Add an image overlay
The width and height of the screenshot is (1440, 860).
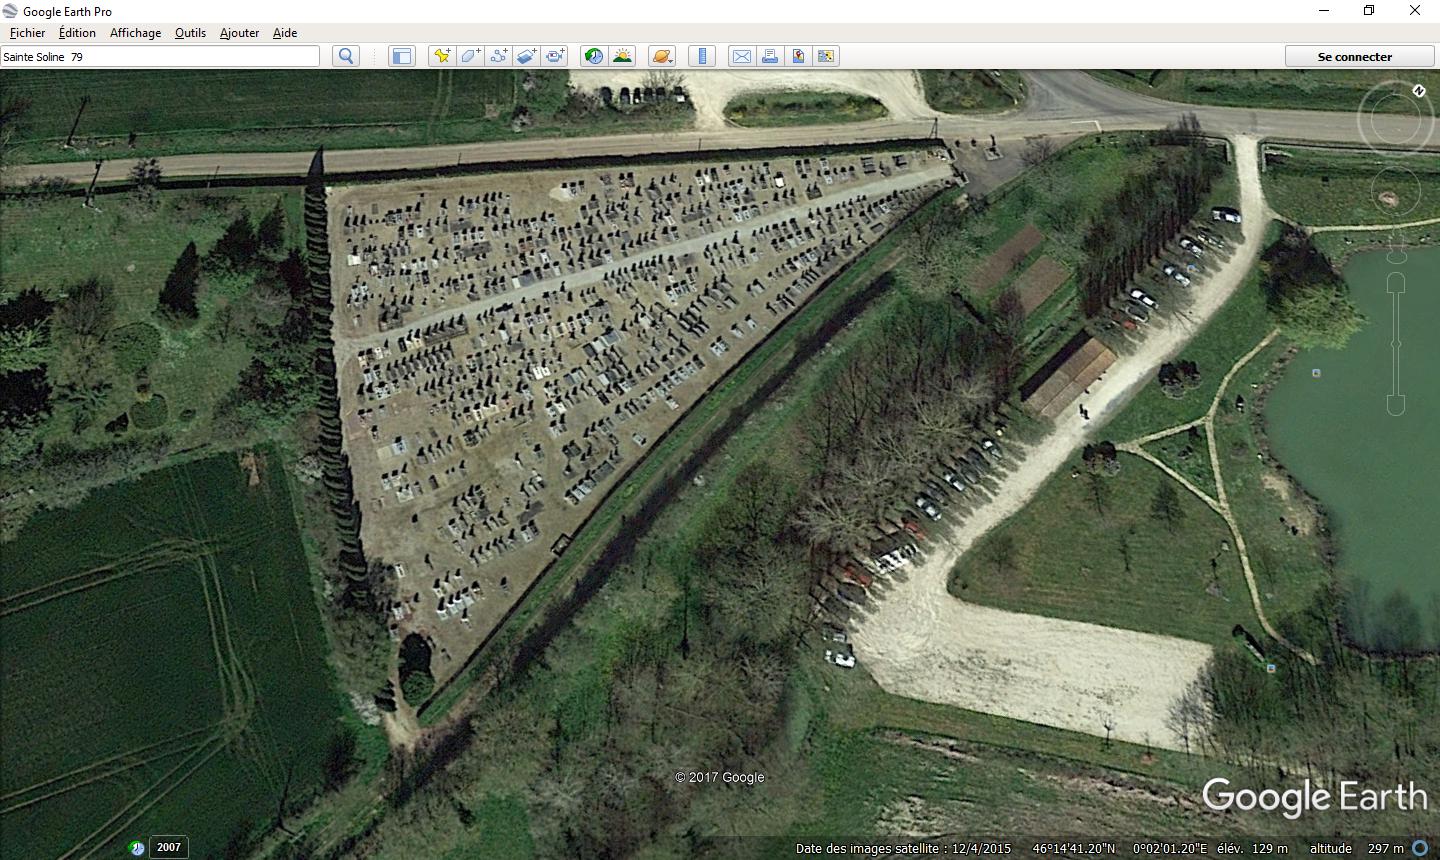pyautogui.click(x=526, y=56)
